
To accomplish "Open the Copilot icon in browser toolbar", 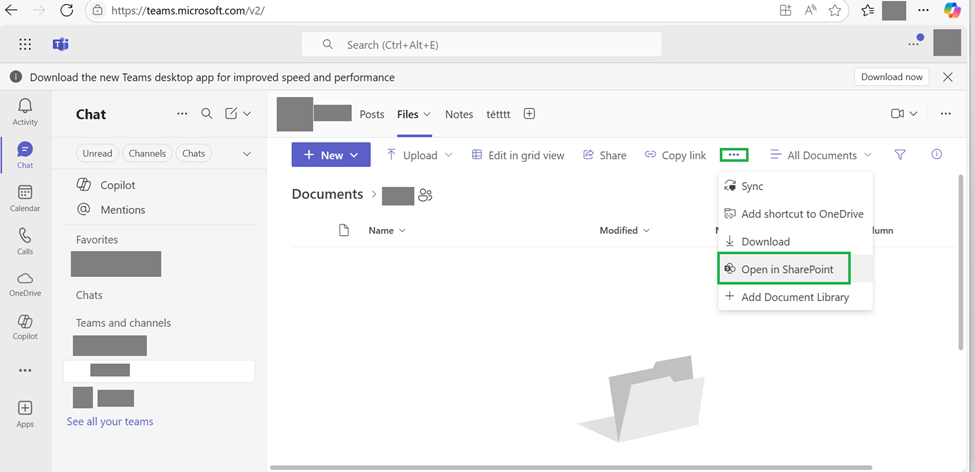I will (951, 11).
